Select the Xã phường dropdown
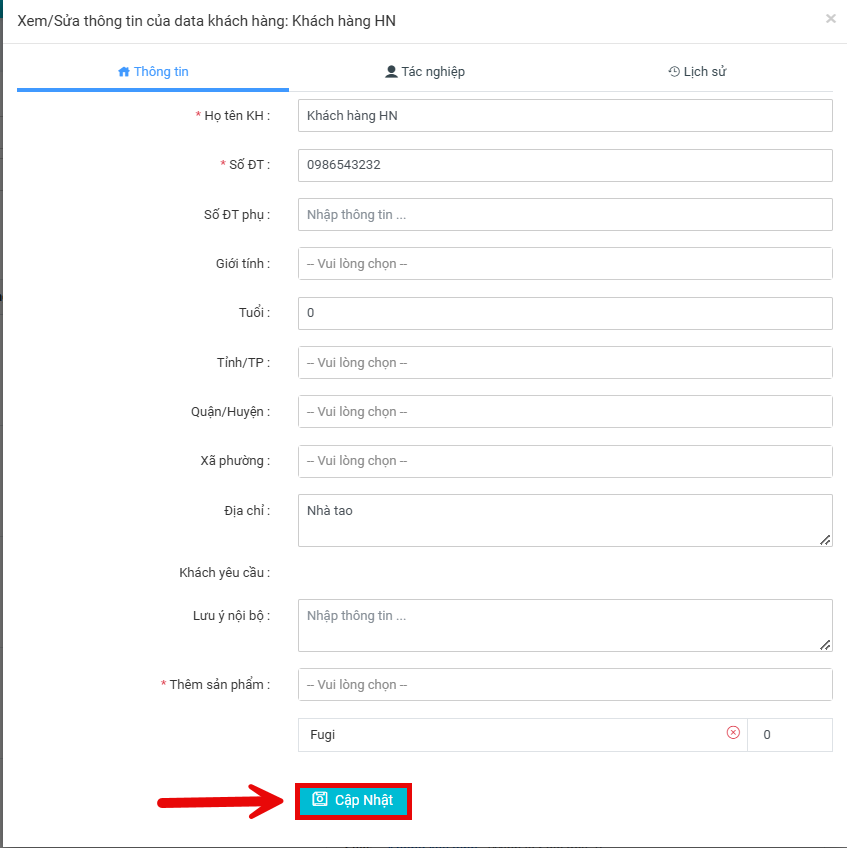The height and width of the screenshot is (848, 847). pyautogui.click(x=565, y=461)
